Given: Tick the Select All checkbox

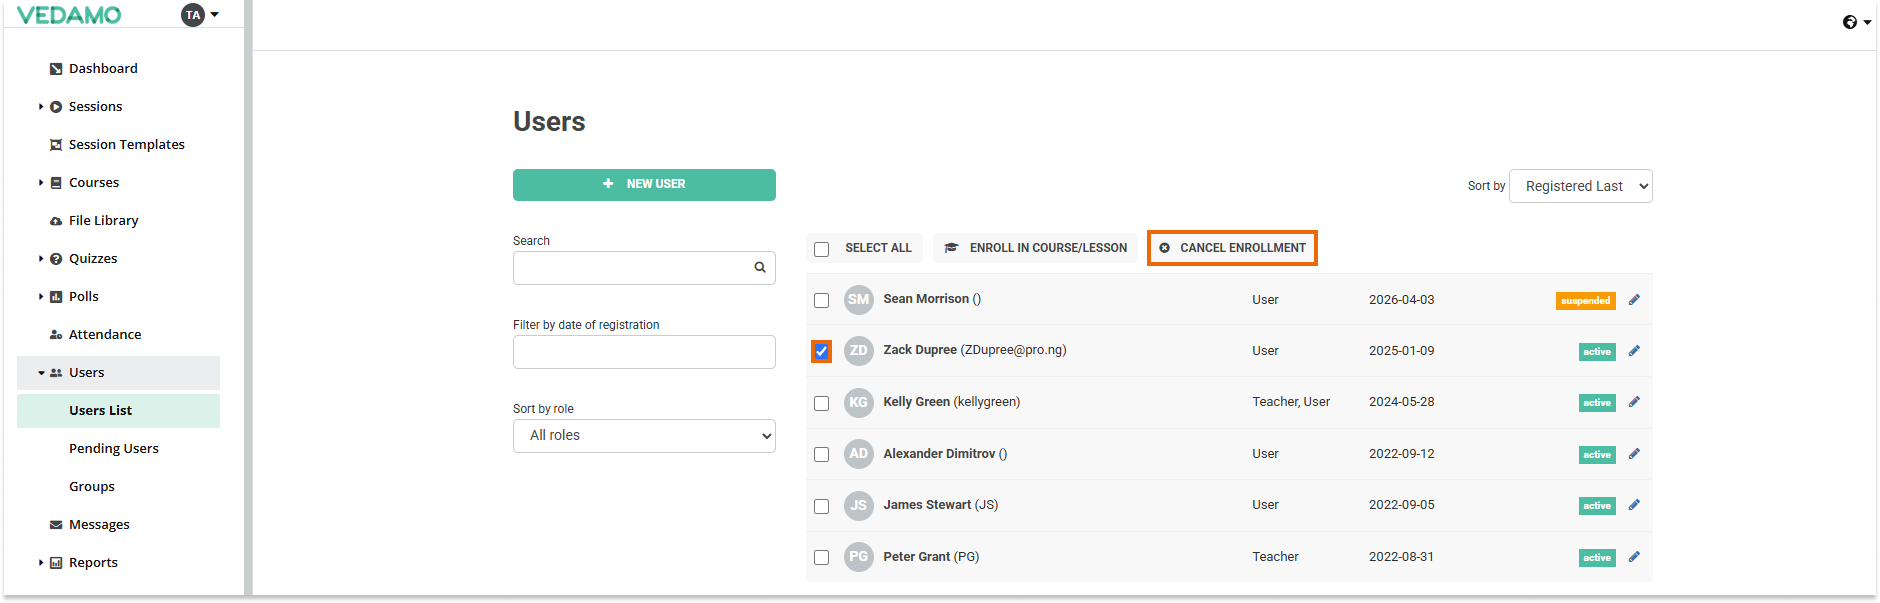Looking at the screenshot, I should [822, 249].
